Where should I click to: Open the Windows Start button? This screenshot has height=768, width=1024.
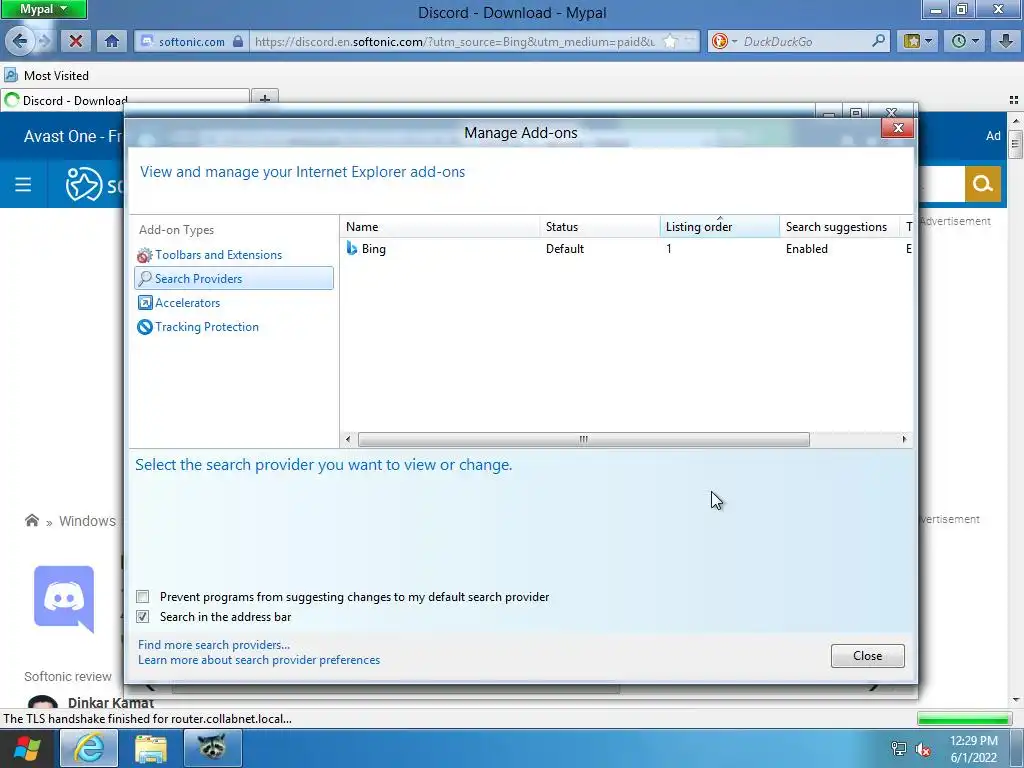[27, 748]
